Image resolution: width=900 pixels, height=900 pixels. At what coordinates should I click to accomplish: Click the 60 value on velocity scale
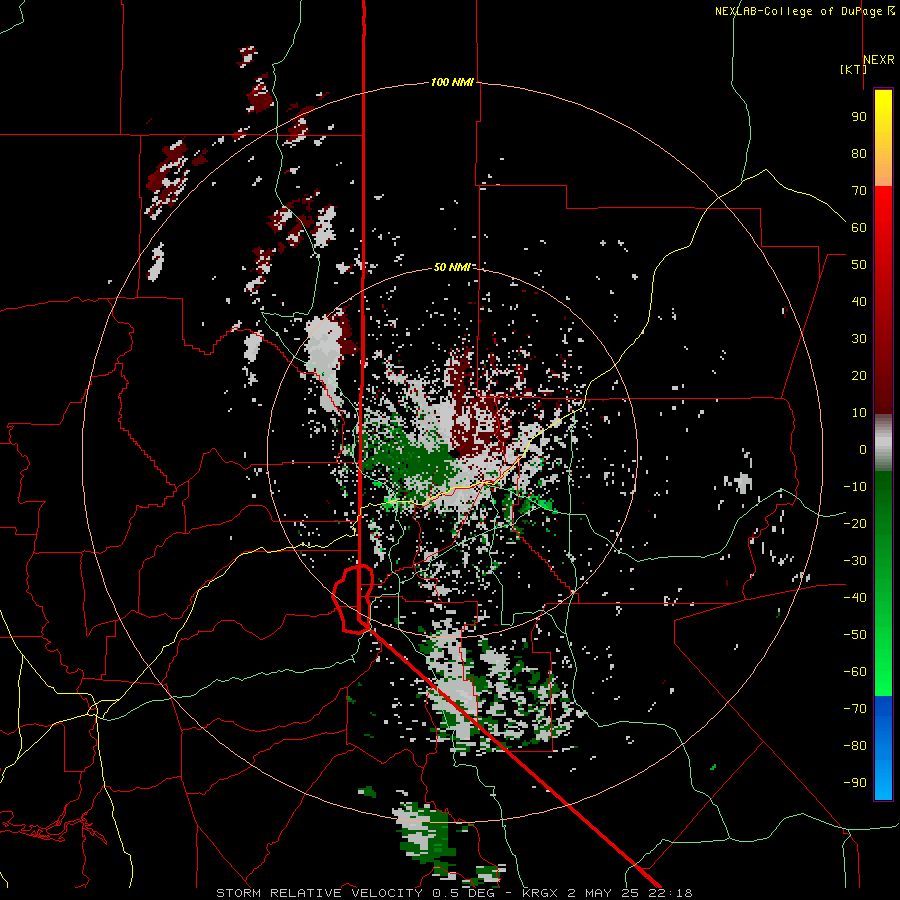[x=859, y=228]
